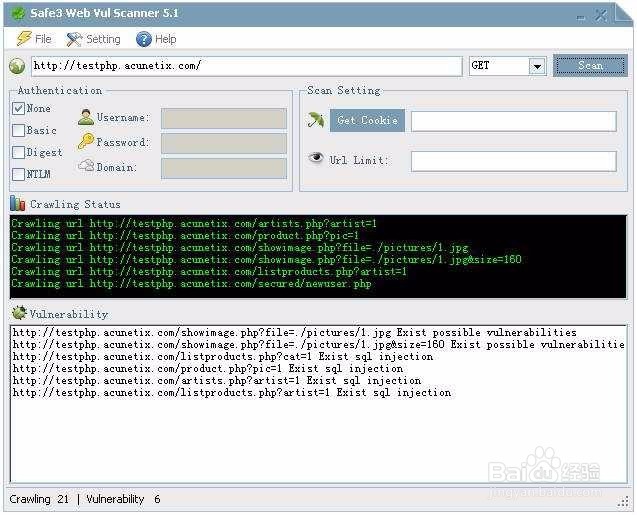Click the user avatar icon next to Username
Image resolution: width=637 pixels, height=515 pixels.
coord(86,117)
